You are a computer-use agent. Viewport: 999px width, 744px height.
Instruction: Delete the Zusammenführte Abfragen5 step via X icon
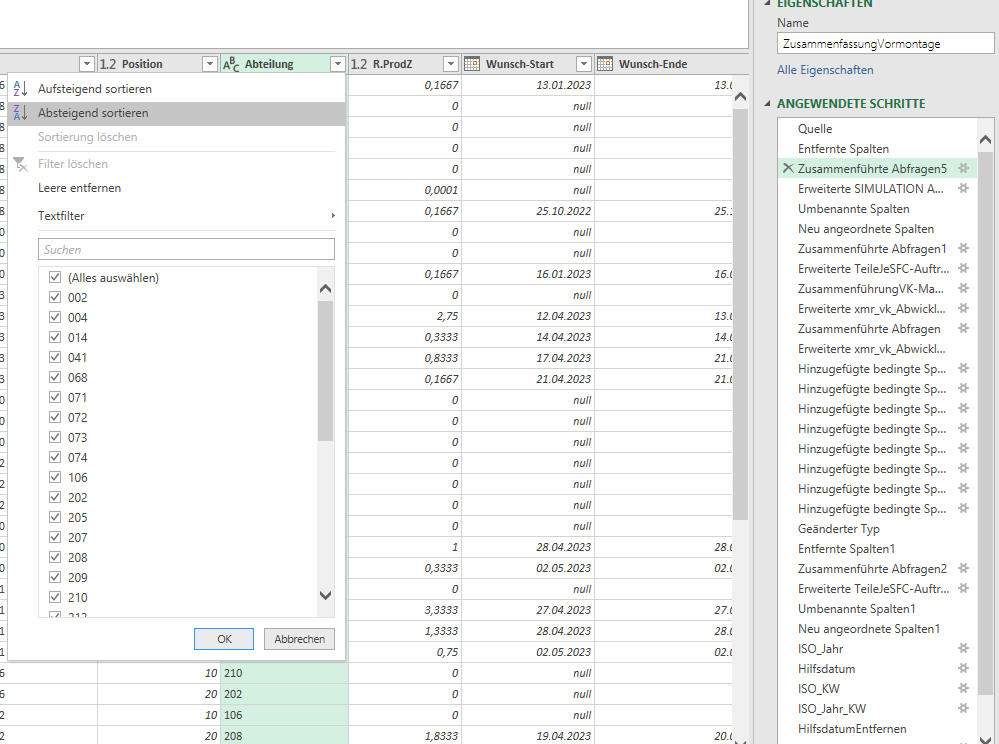pyautogui.click(x=788, y=168)
